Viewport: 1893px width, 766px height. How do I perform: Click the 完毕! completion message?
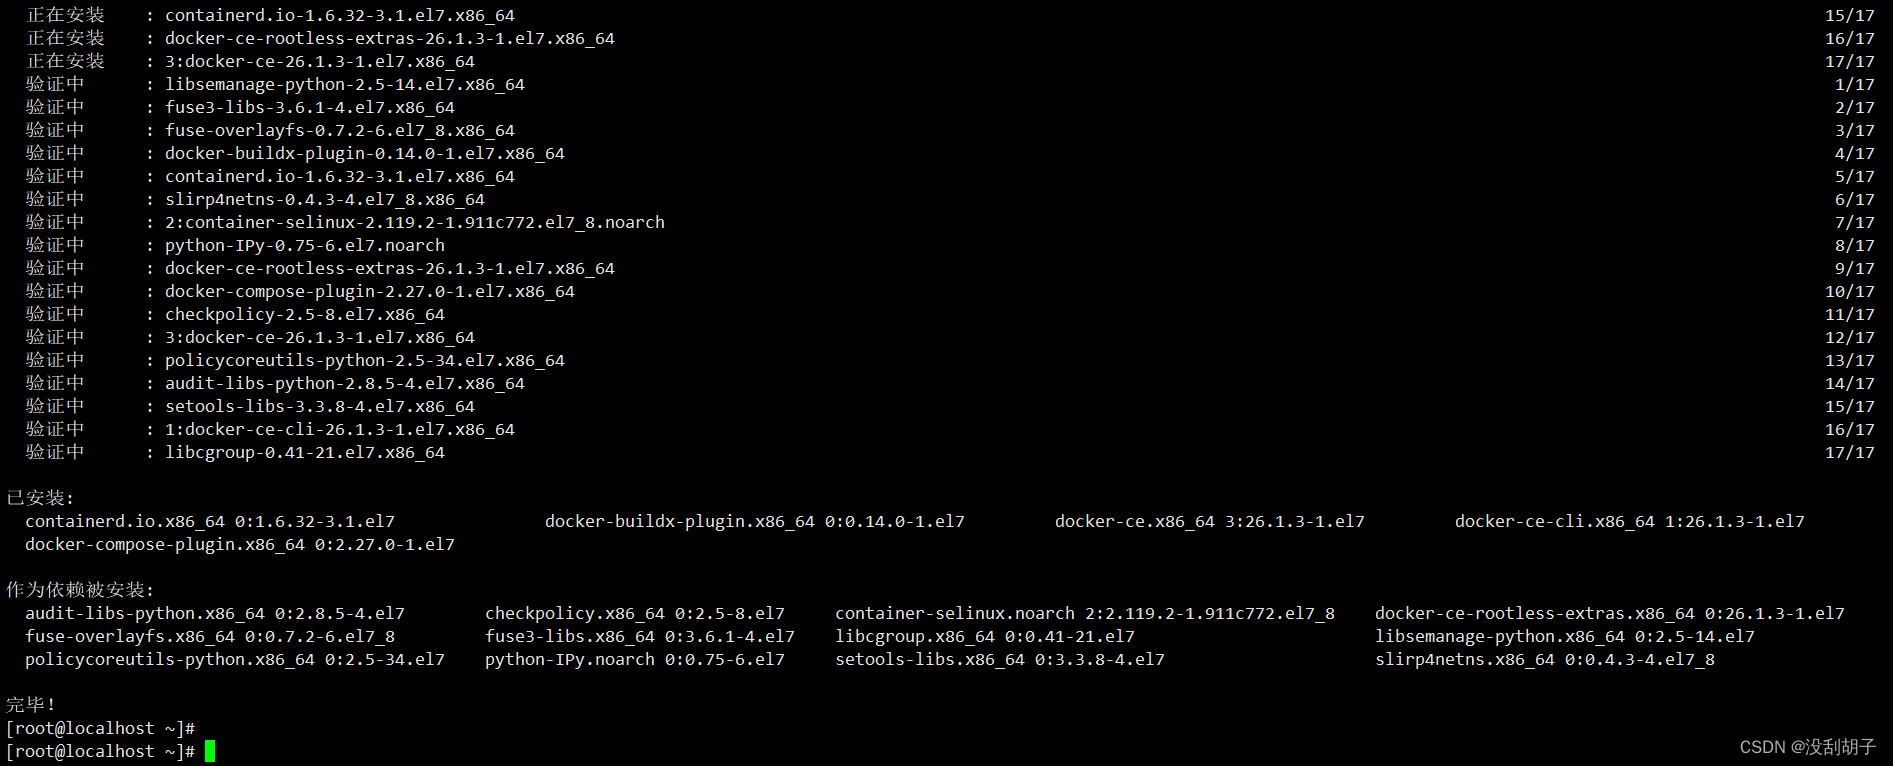(31, 704)
